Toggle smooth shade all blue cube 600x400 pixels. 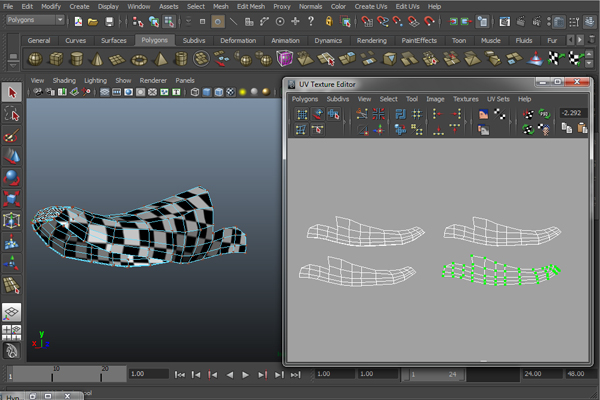point(207,92)
